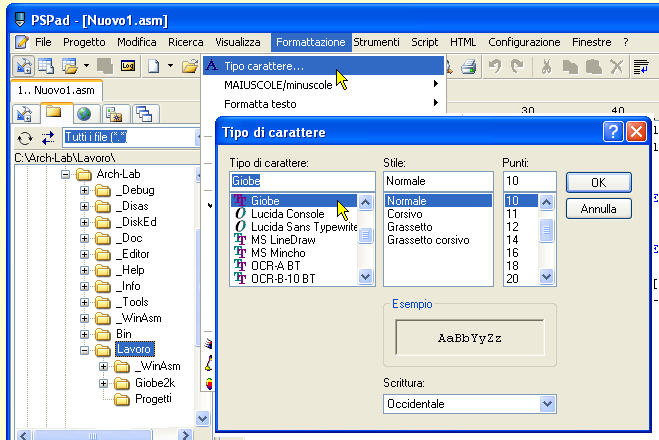Click the printer icon in toolbar
This screenshot has width=659, height=440.
point(468,66)
